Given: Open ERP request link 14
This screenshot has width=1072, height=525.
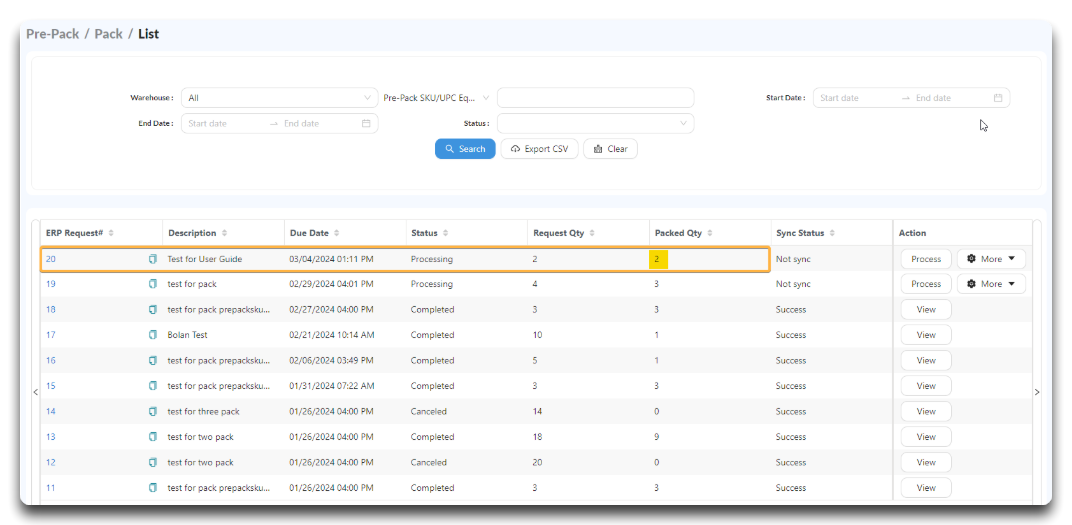Looking at the screenshot, I should click(51, 412).
